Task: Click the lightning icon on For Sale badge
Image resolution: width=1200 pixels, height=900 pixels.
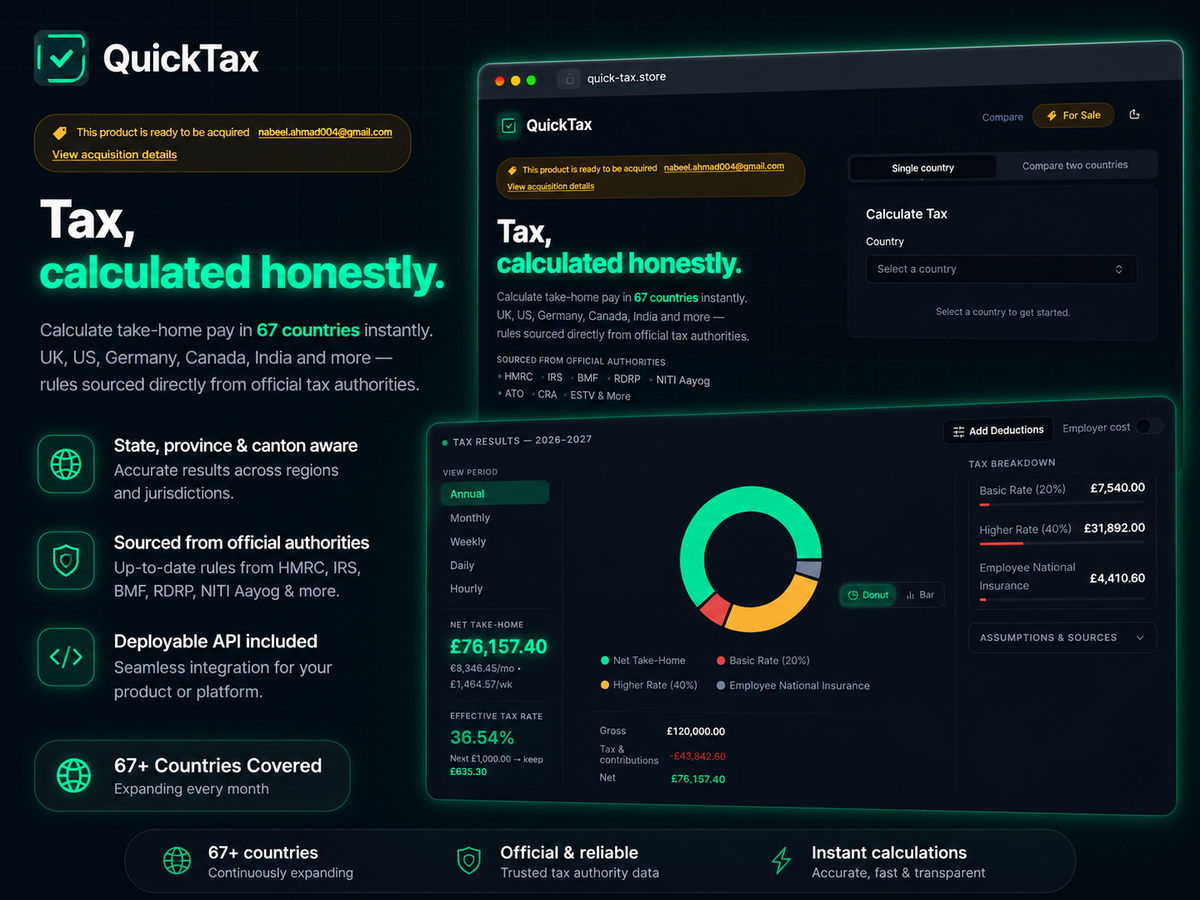Action: (x=1051, y=116)
